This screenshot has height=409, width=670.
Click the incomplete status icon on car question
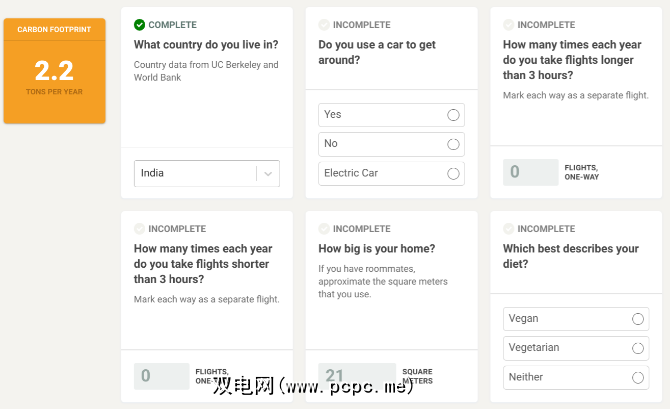[324, 25]
